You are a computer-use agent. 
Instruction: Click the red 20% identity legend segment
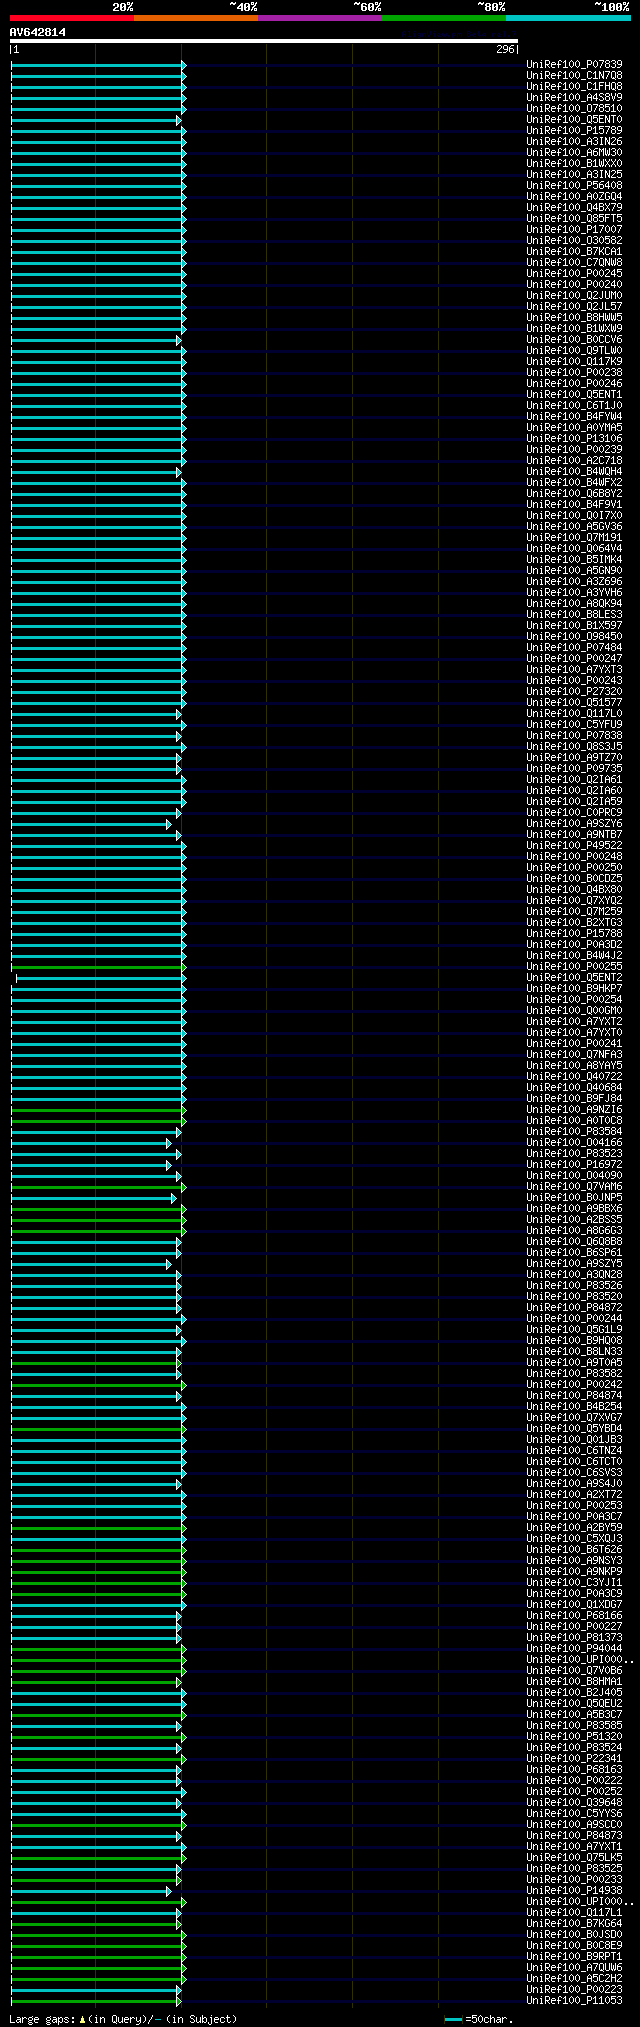(x=71, y=18)
